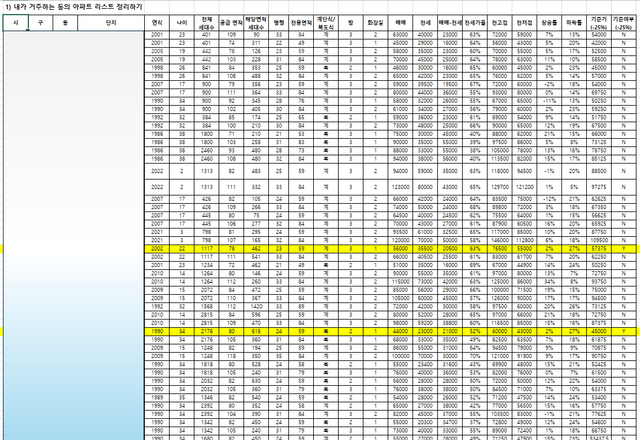640x440 pixels.
Task: Select the '구' header cell
Action: click(x=40, y=23)
